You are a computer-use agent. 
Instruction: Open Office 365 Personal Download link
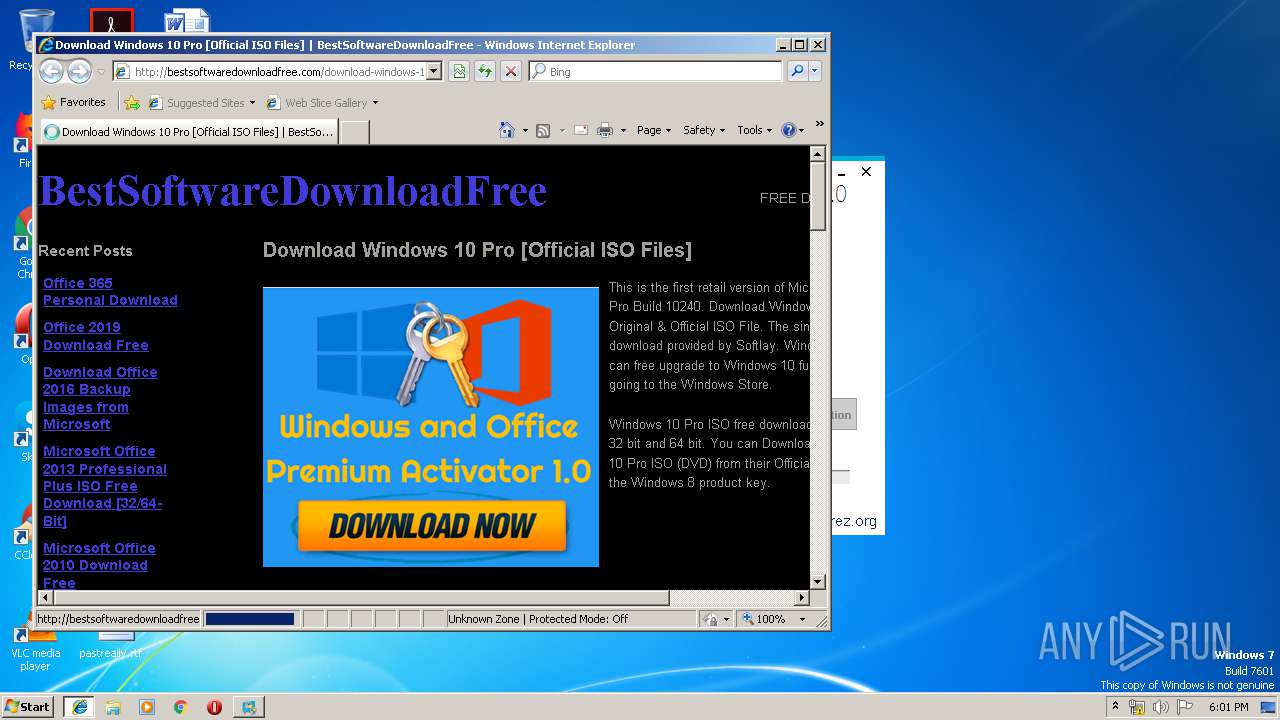point(110,291)
